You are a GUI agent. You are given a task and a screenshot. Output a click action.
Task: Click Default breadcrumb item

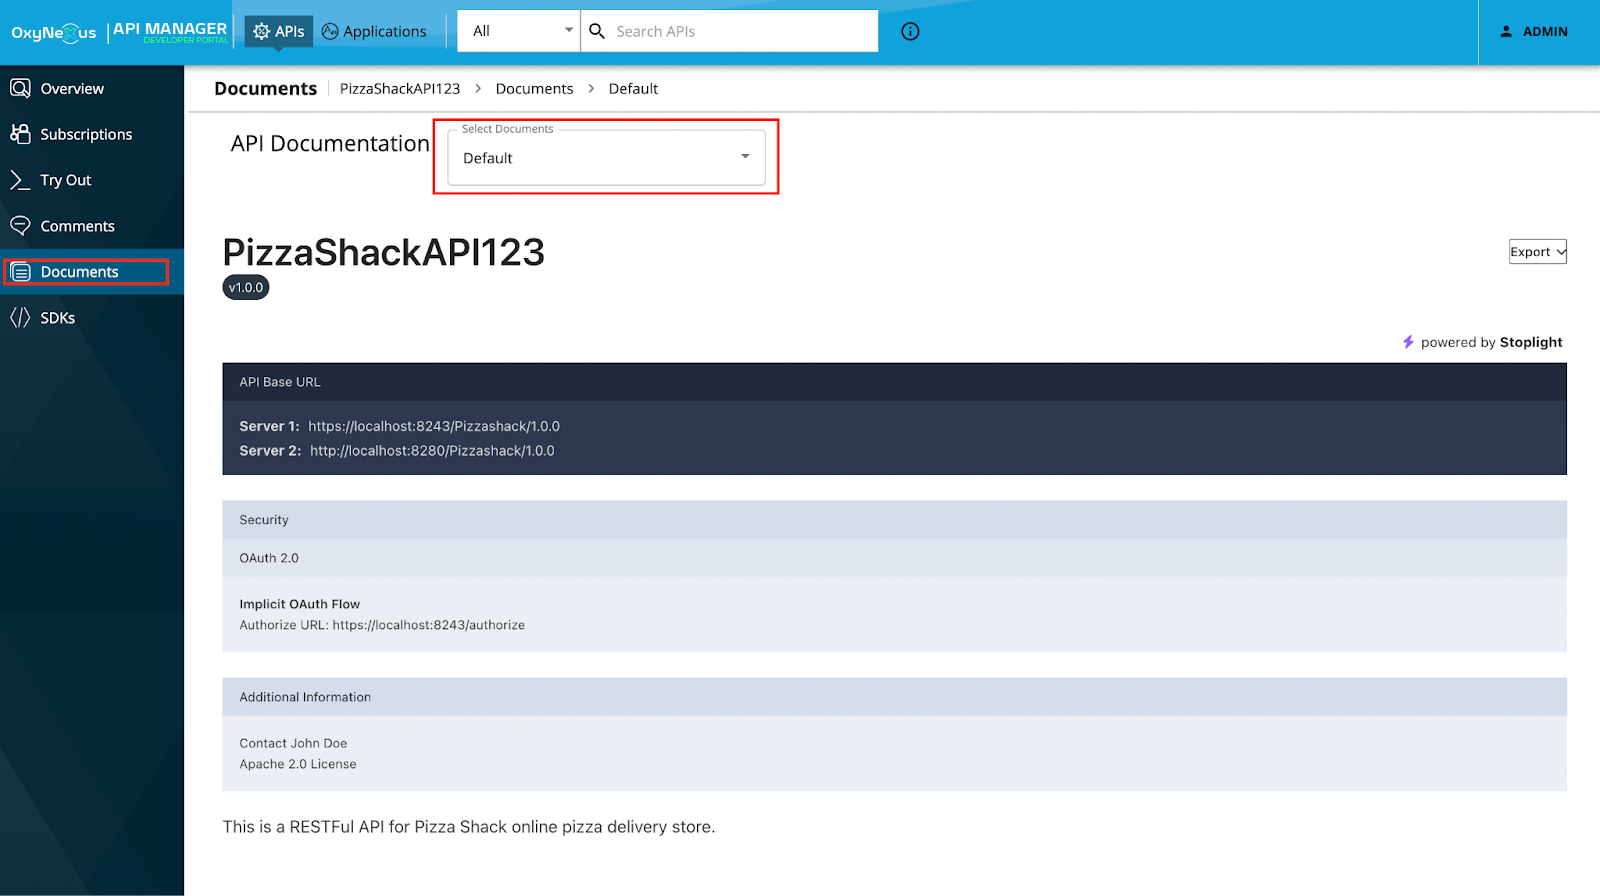tap(633, 89)
